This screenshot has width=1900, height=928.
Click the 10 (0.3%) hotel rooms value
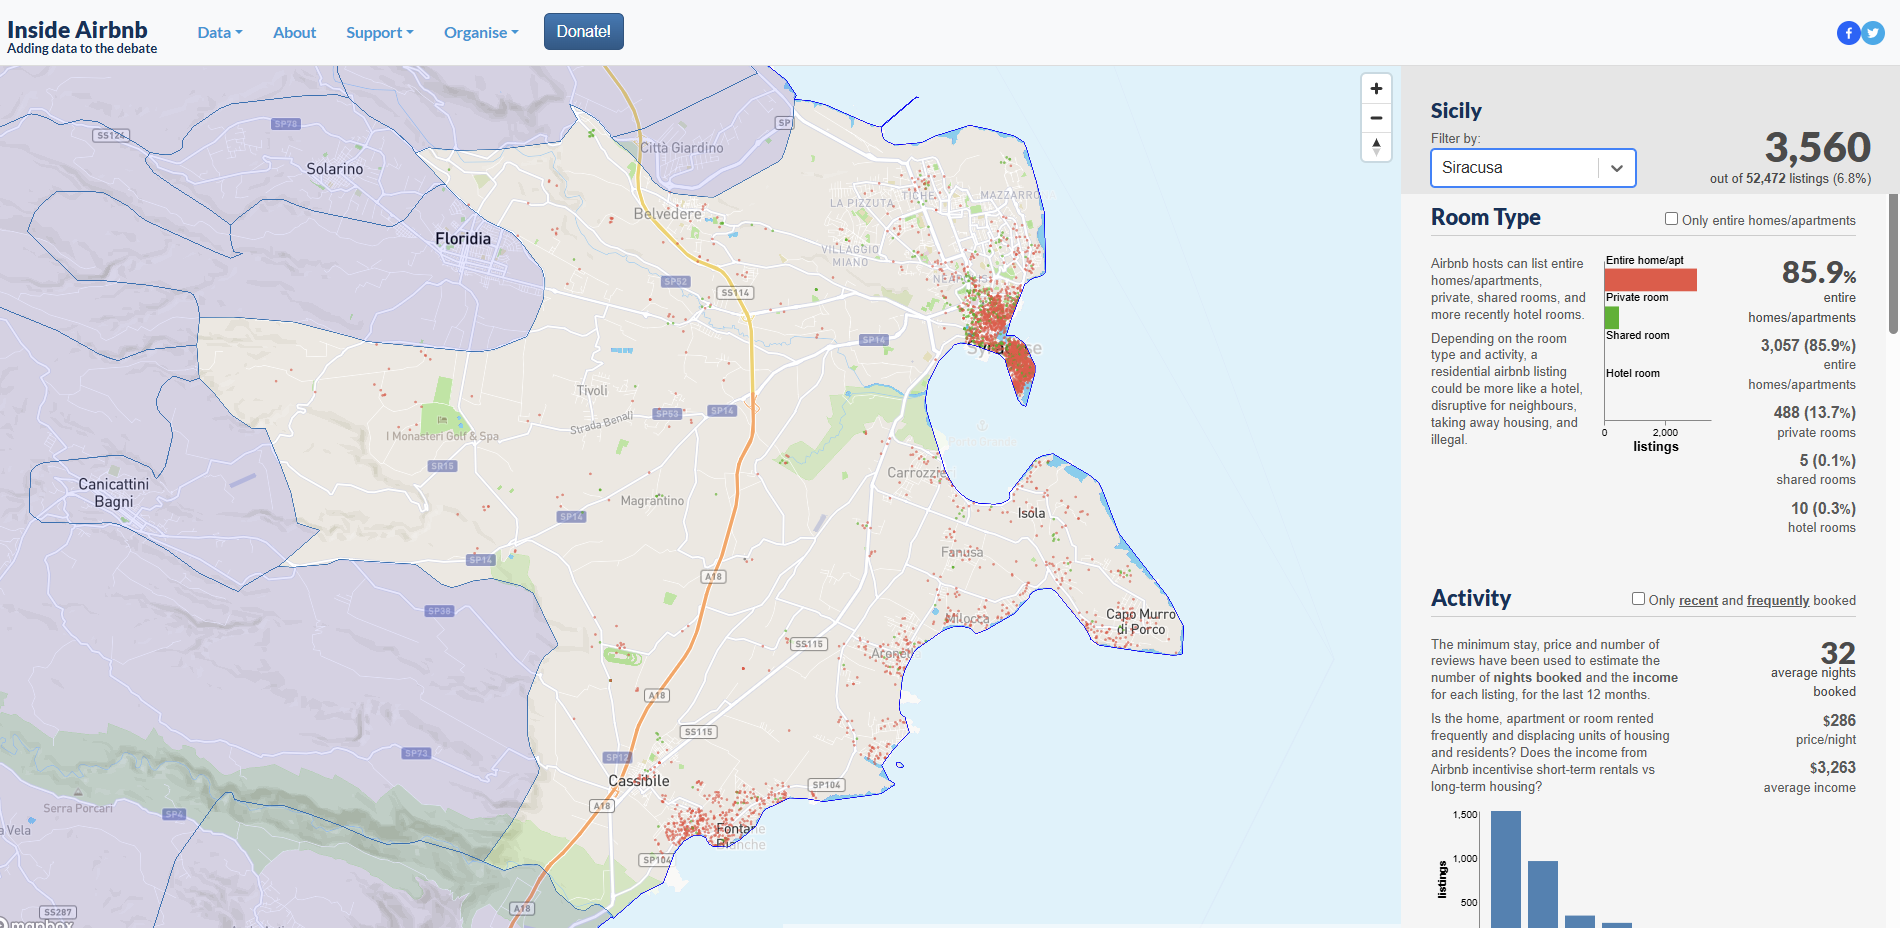(x=1823, y=509)
